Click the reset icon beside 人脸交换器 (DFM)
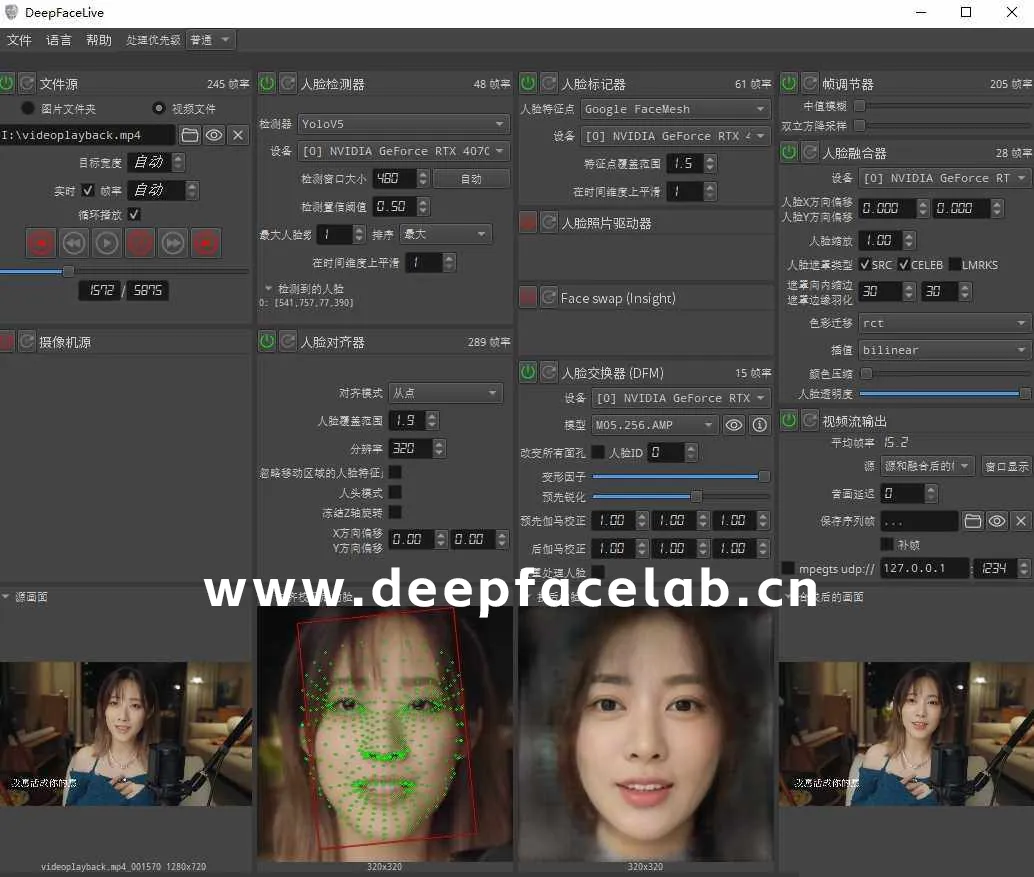 549,372
